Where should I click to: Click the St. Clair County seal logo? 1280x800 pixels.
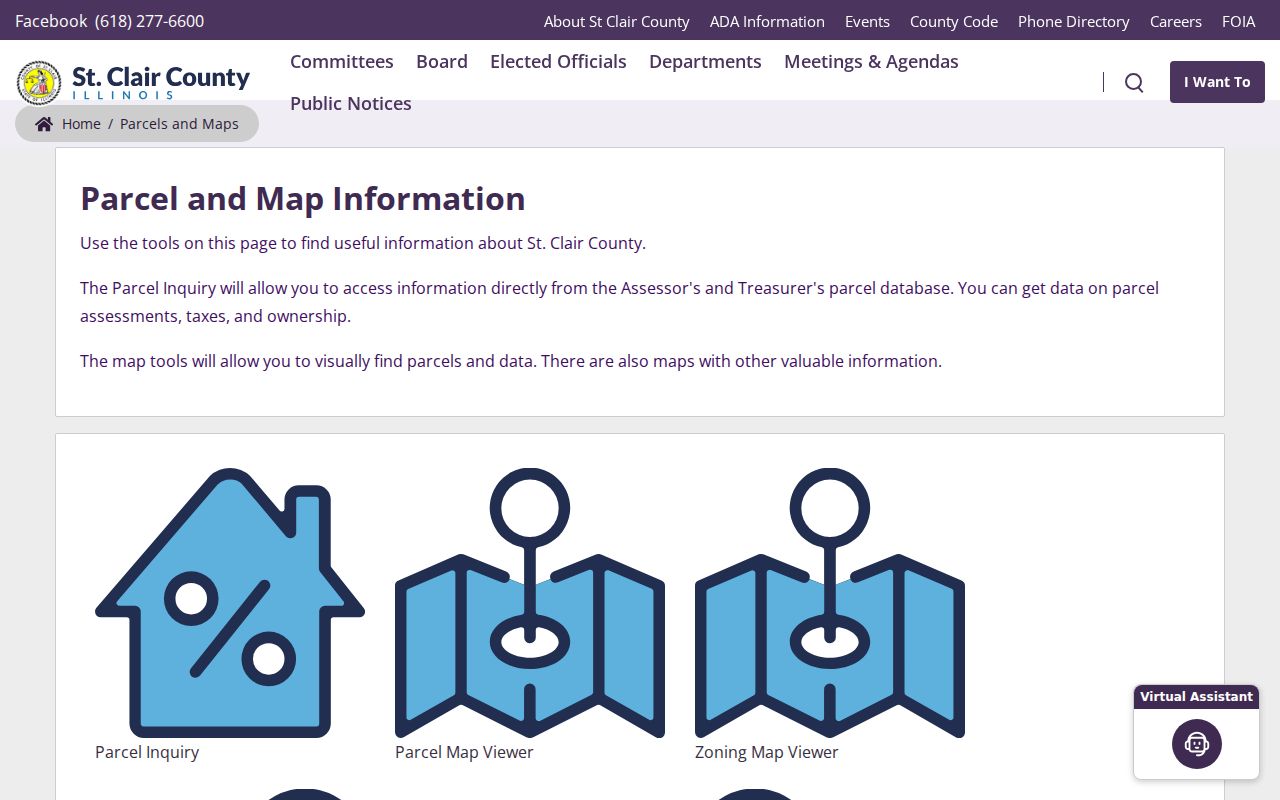[x=39, y=82]
